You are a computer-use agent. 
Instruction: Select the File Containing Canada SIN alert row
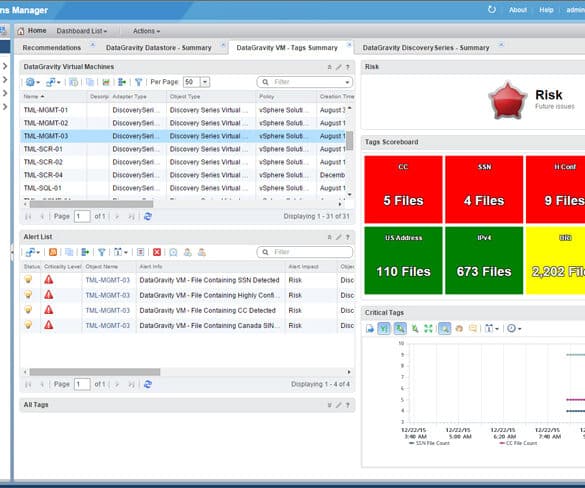188,326
